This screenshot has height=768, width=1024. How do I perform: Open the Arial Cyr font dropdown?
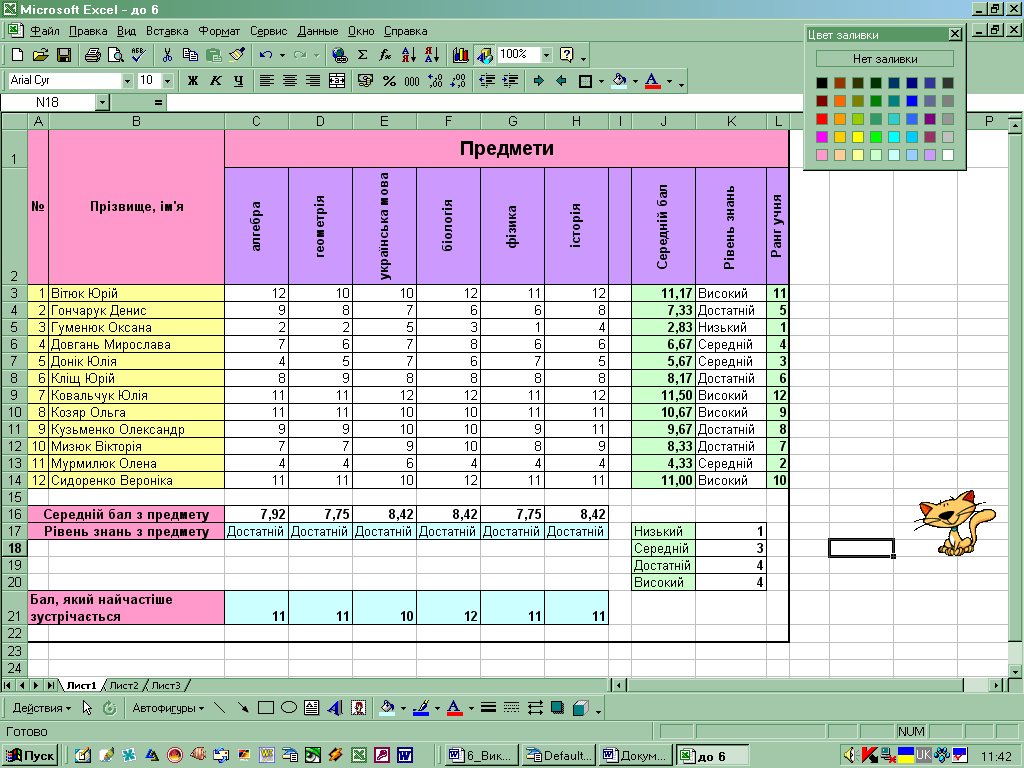(x=127, y=81)
